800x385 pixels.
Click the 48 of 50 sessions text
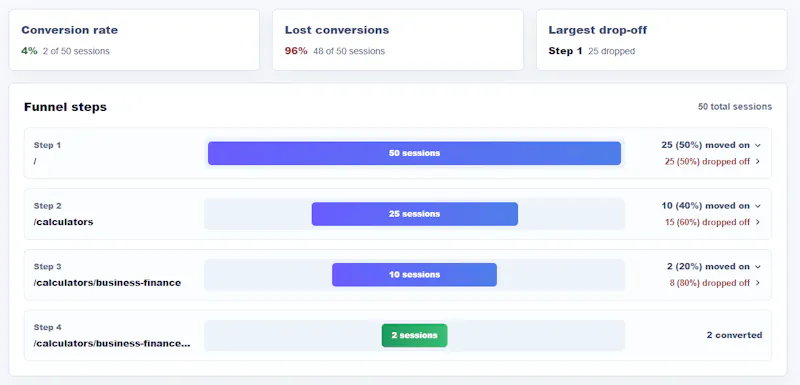(x=349, y=51)
